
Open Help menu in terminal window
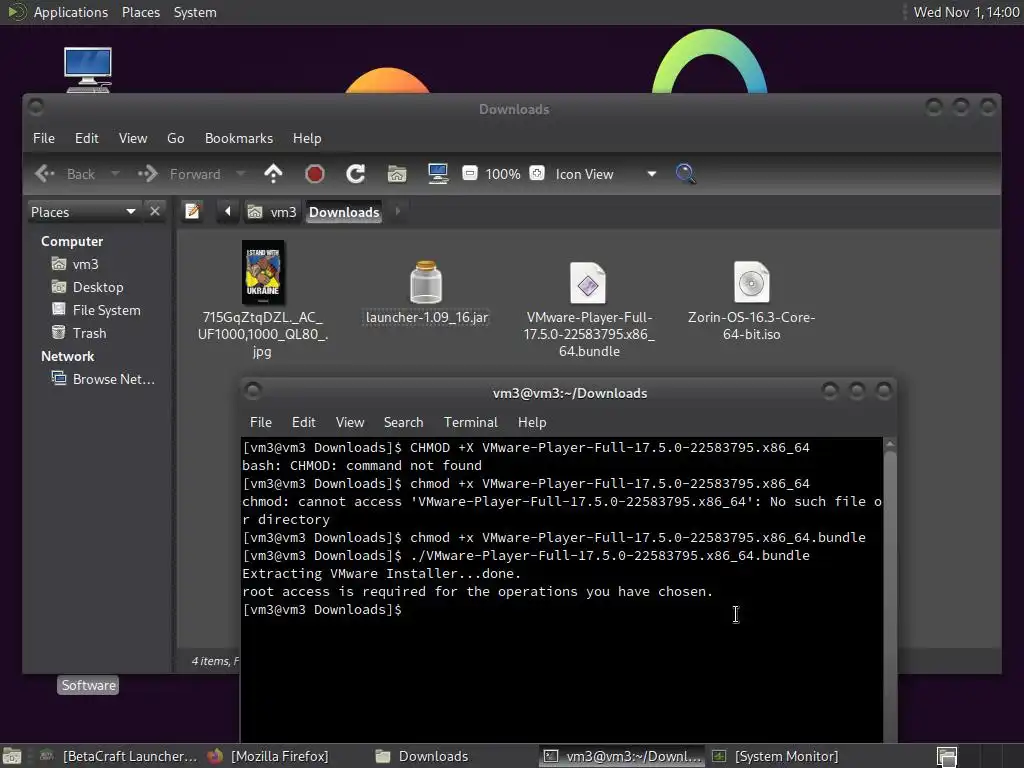(532, 423)
